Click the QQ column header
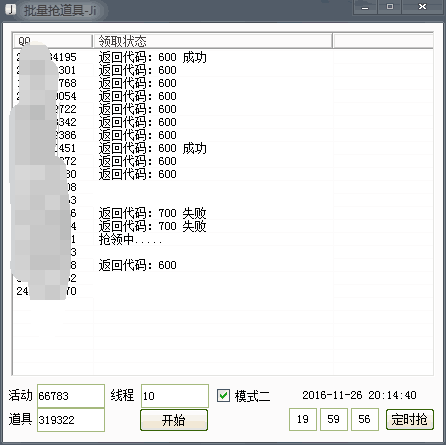The image size is (446, 445). pyautogui.click(x=53, y=41)
